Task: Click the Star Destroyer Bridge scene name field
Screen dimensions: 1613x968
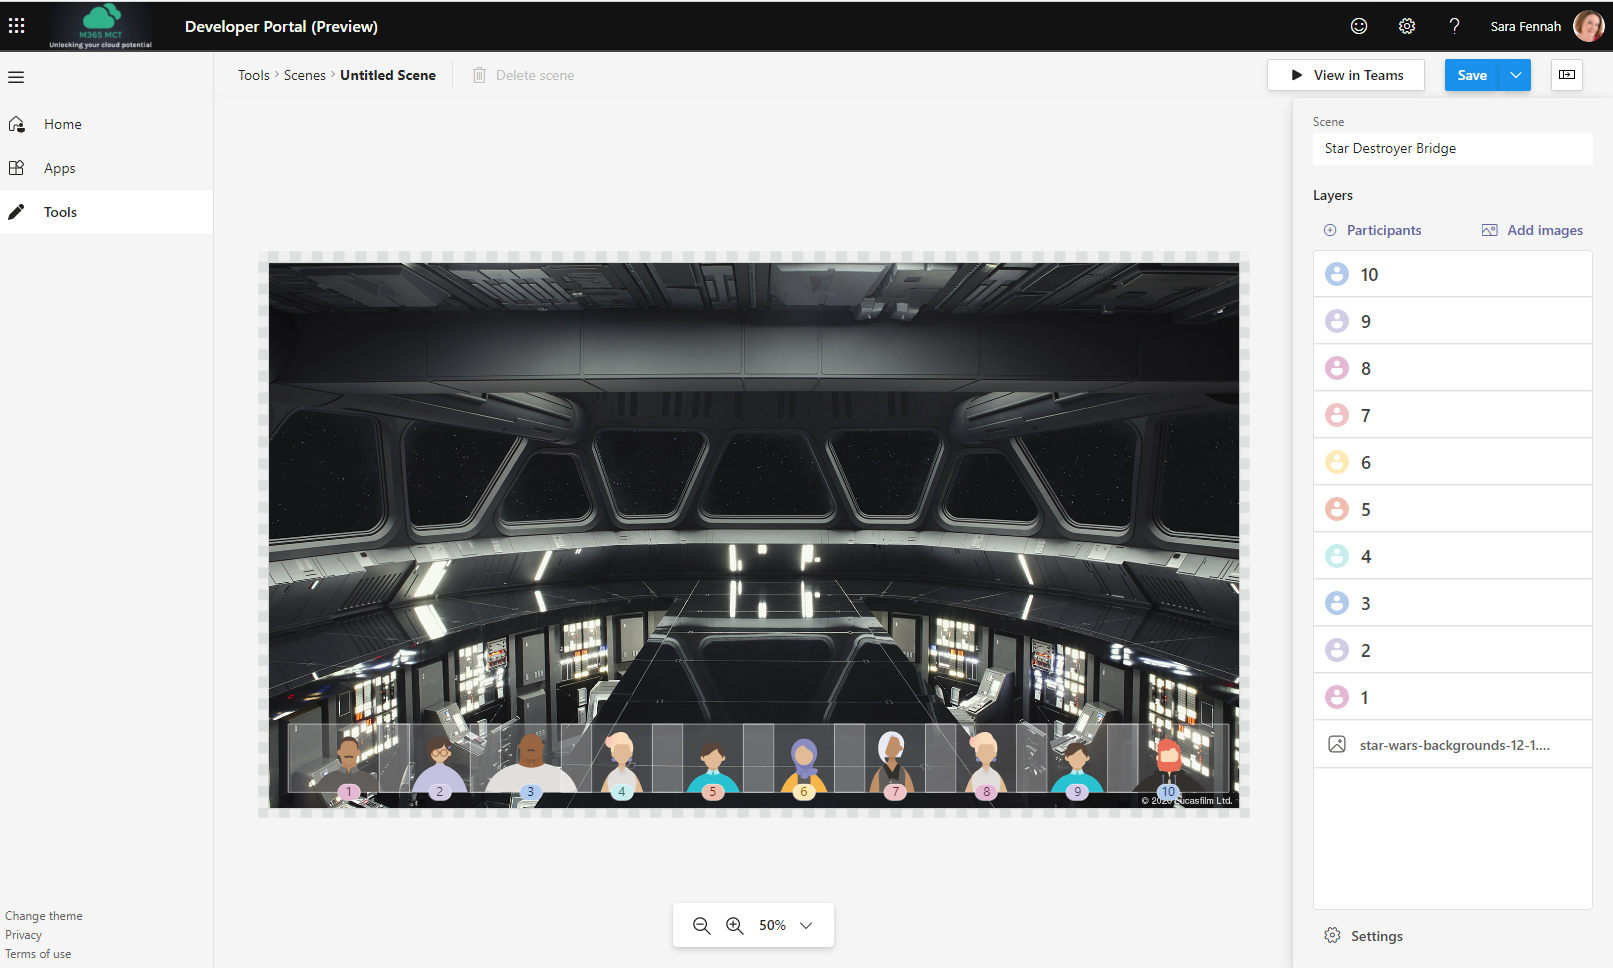Action: 1452,148
